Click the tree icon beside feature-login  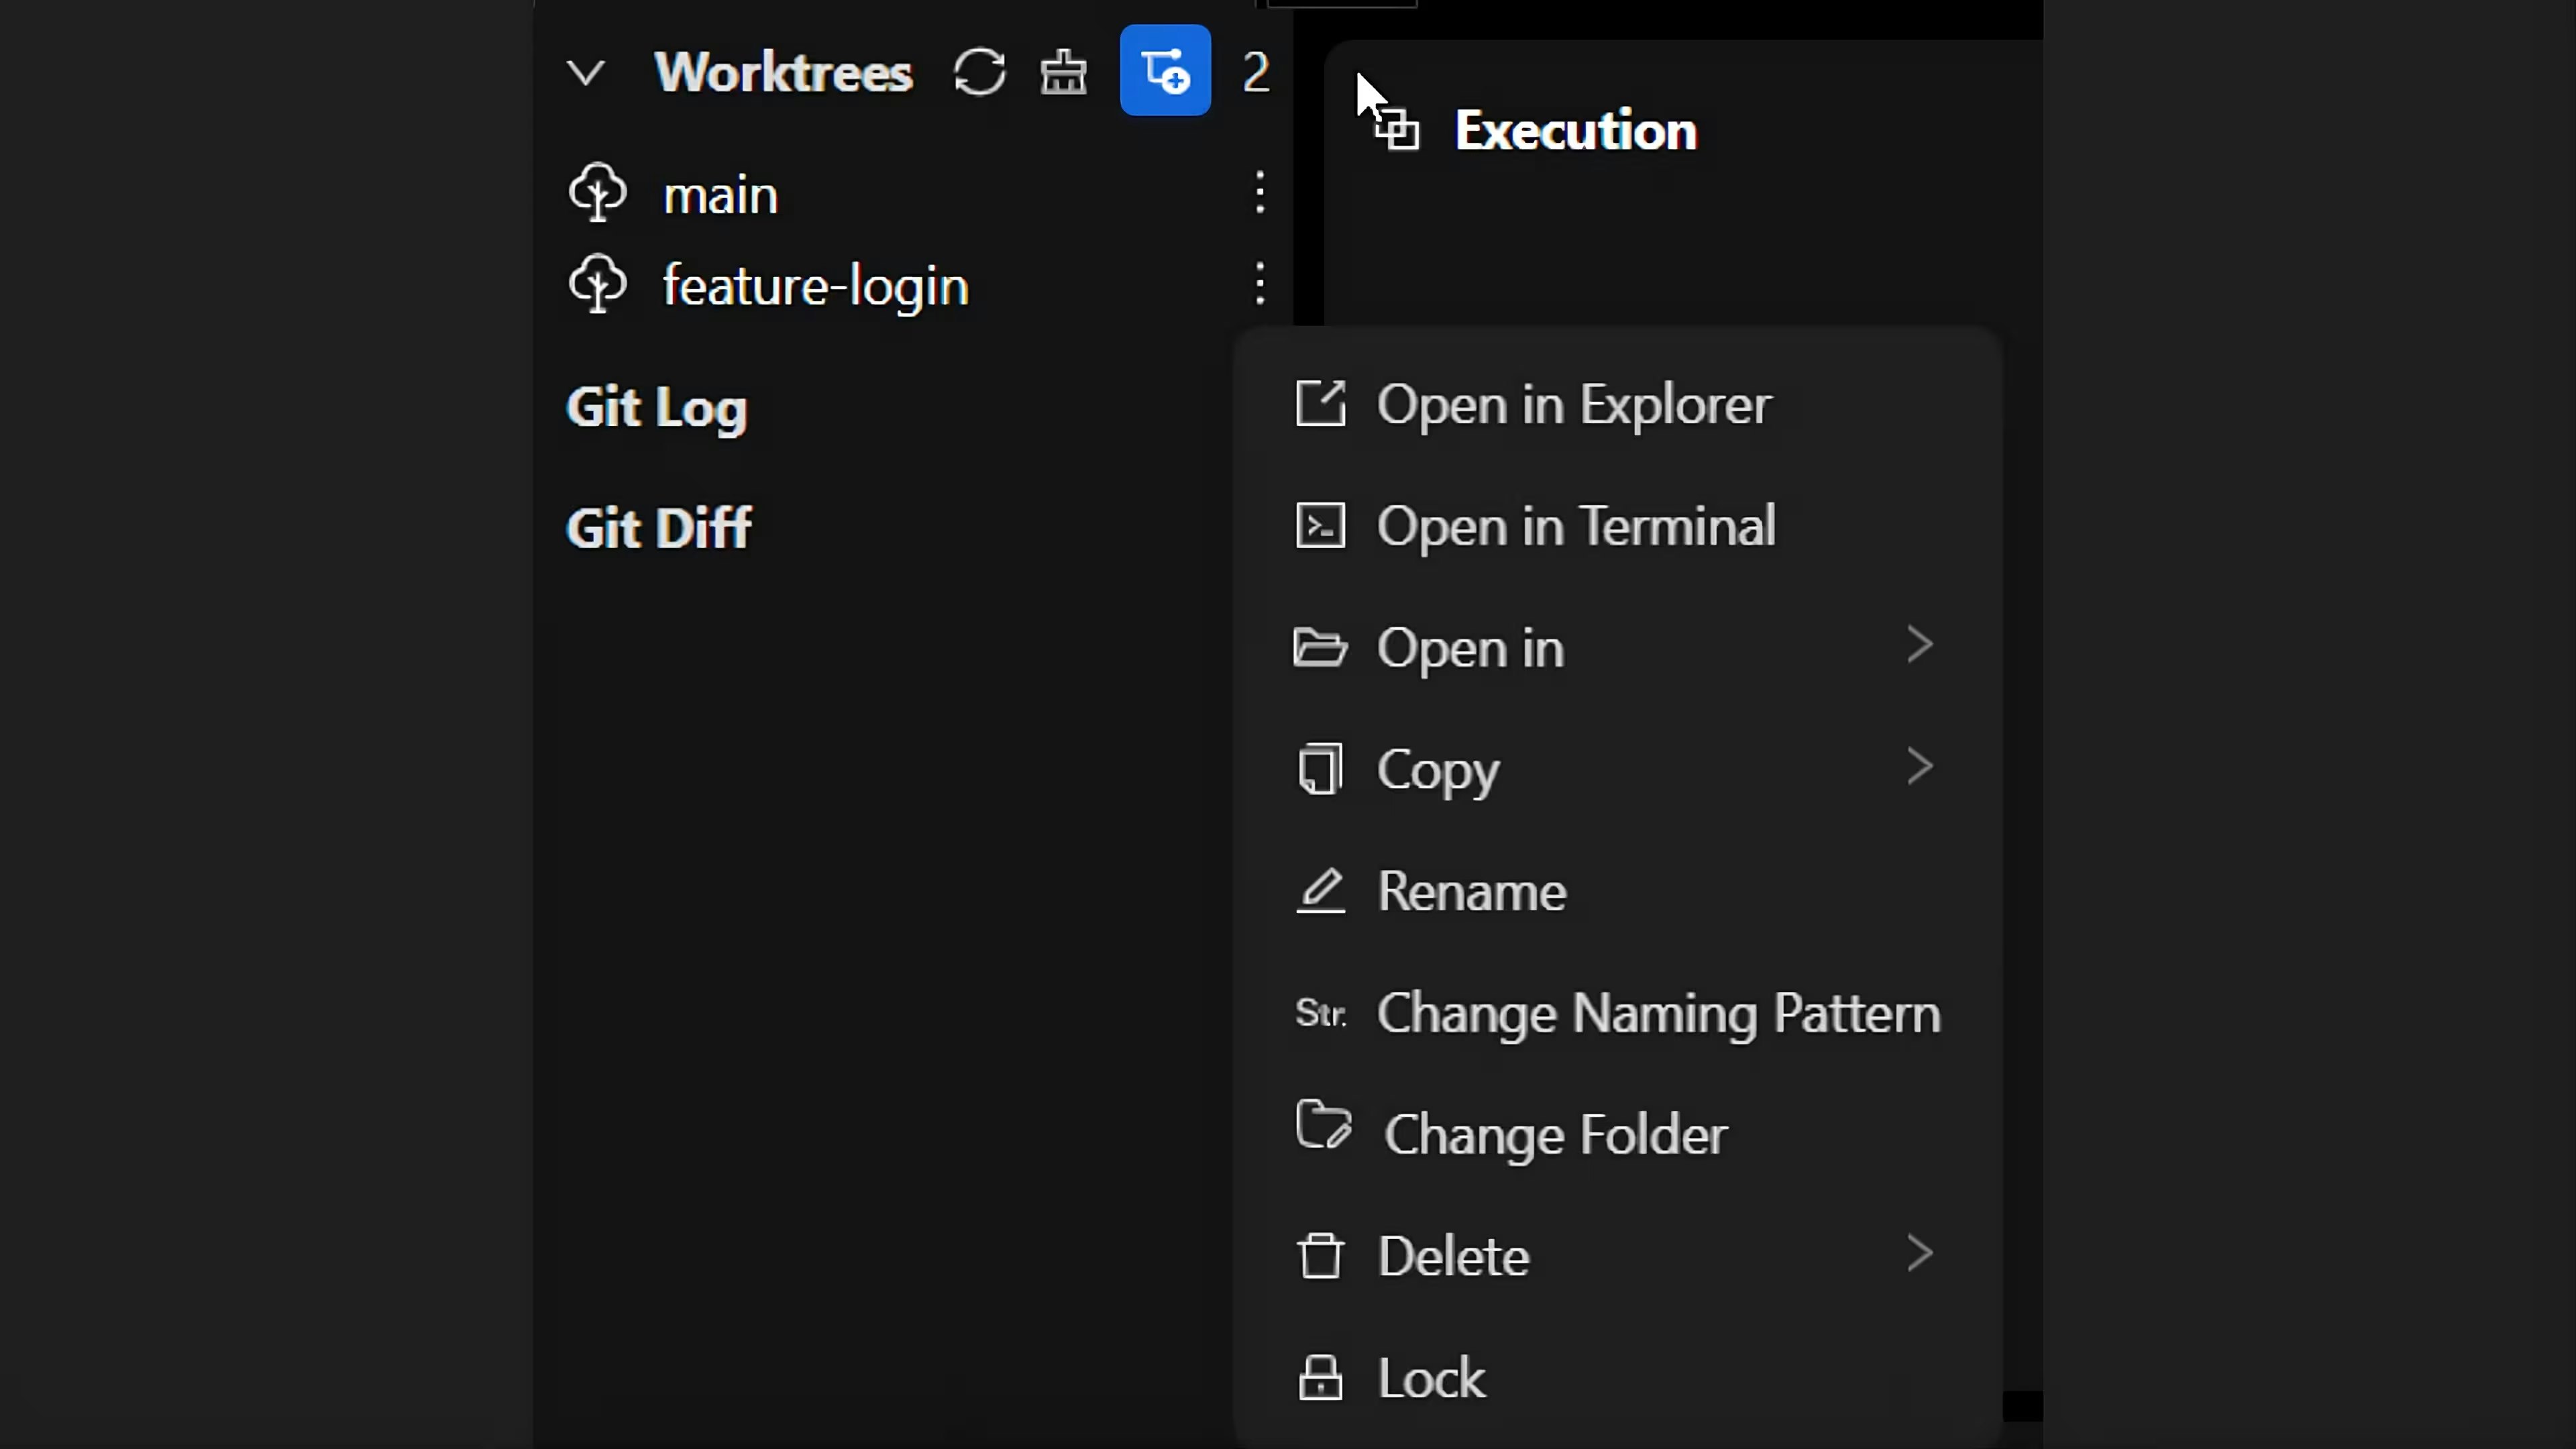click(x=598, y=284)
